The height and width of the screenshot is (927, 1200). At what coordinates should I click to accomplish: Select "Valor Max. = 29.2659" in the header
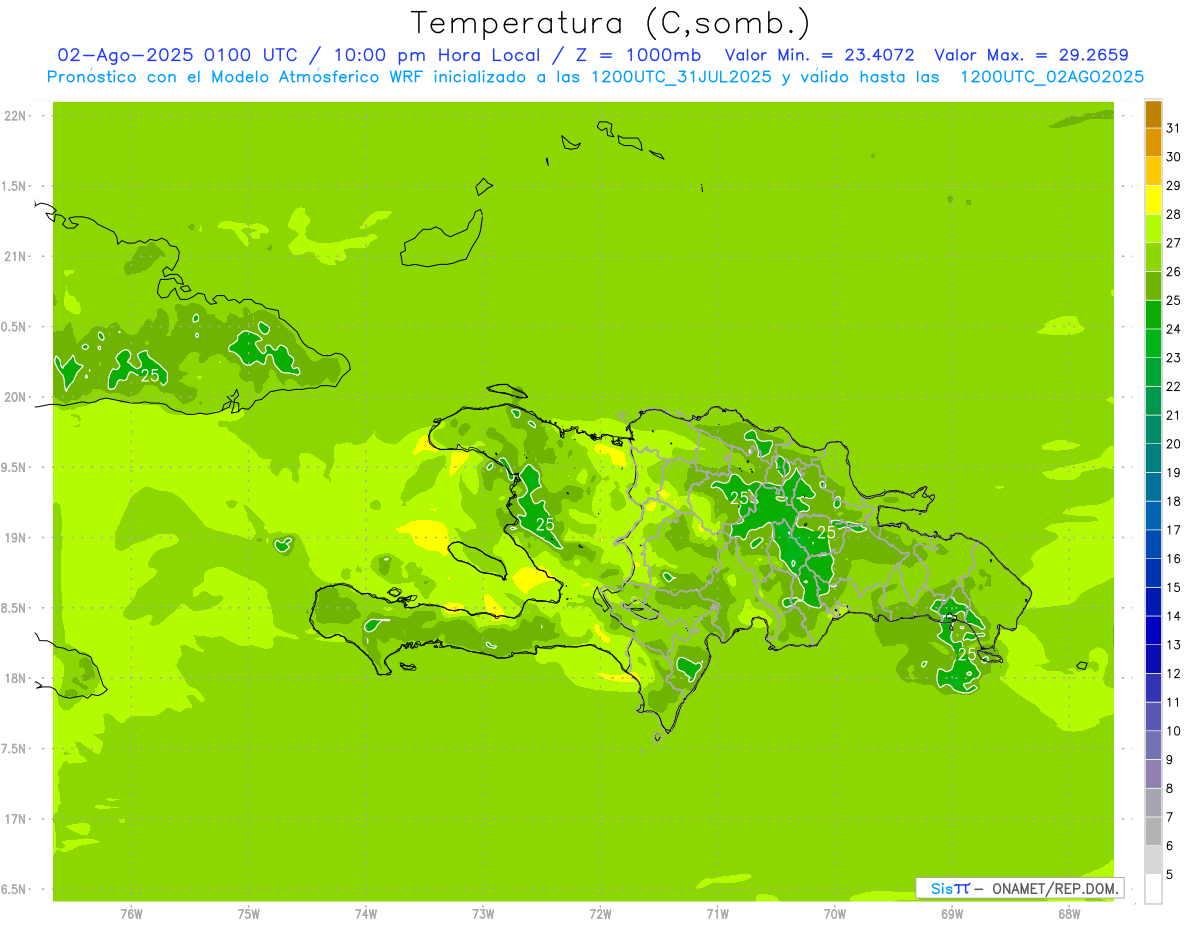coord(1032,55)
